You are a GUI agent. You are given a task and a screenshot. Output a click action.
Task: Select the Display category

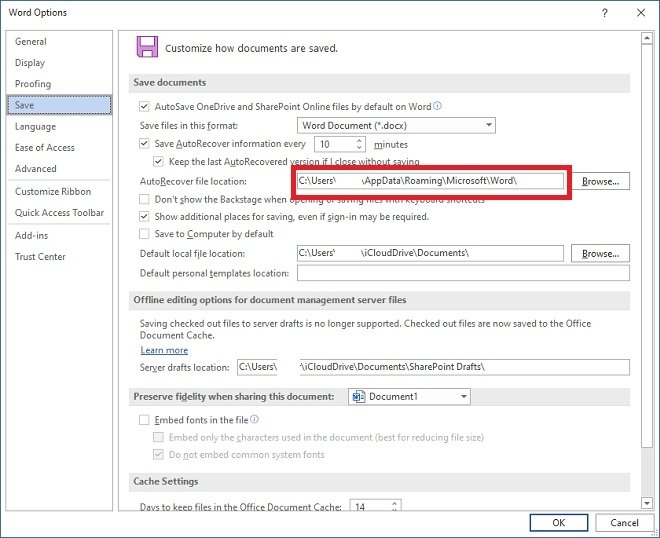(x=59, y=63)
